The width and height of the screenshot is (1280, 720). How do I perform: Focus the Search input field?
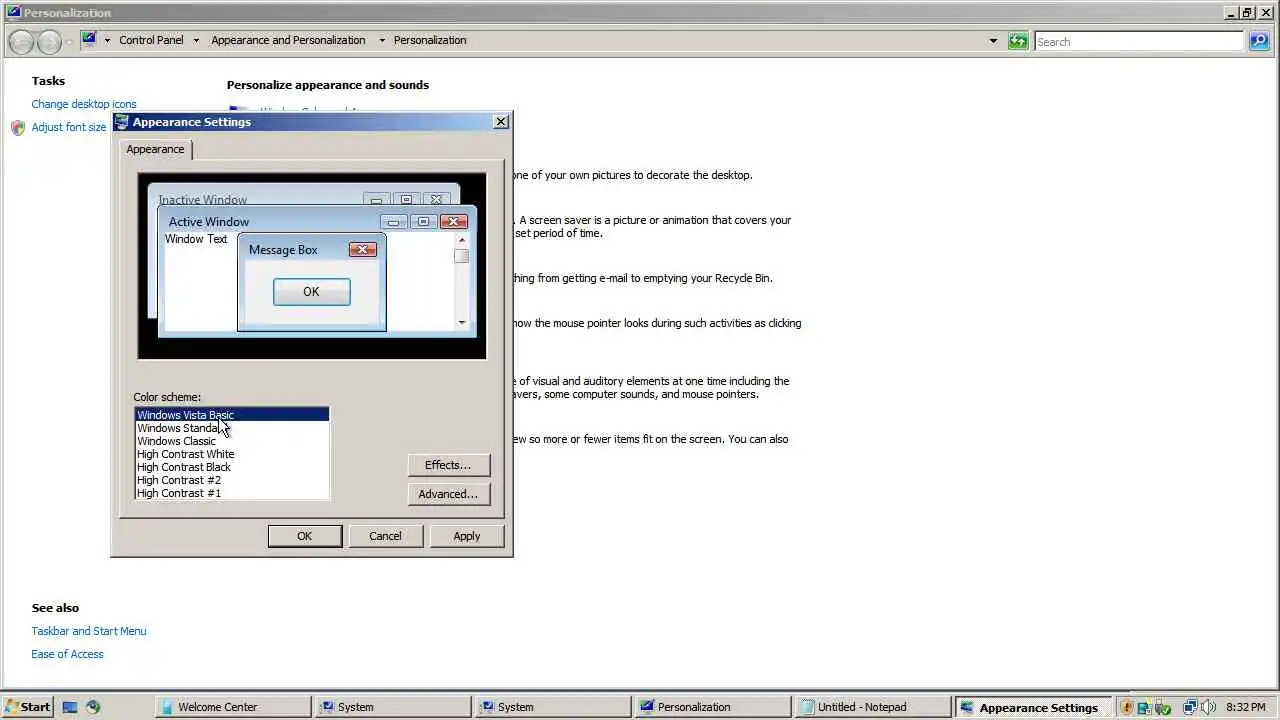click(x=1139, y=41)
